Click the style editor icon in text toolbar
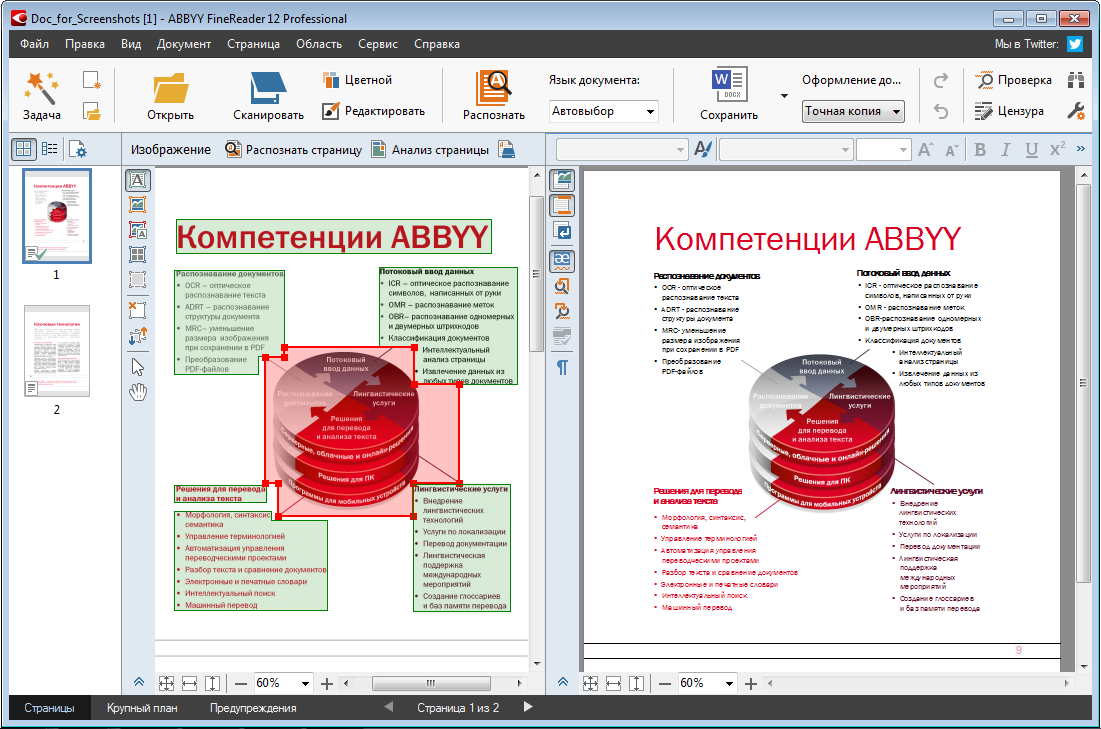 pyautogui.click(x=703, y=149)
